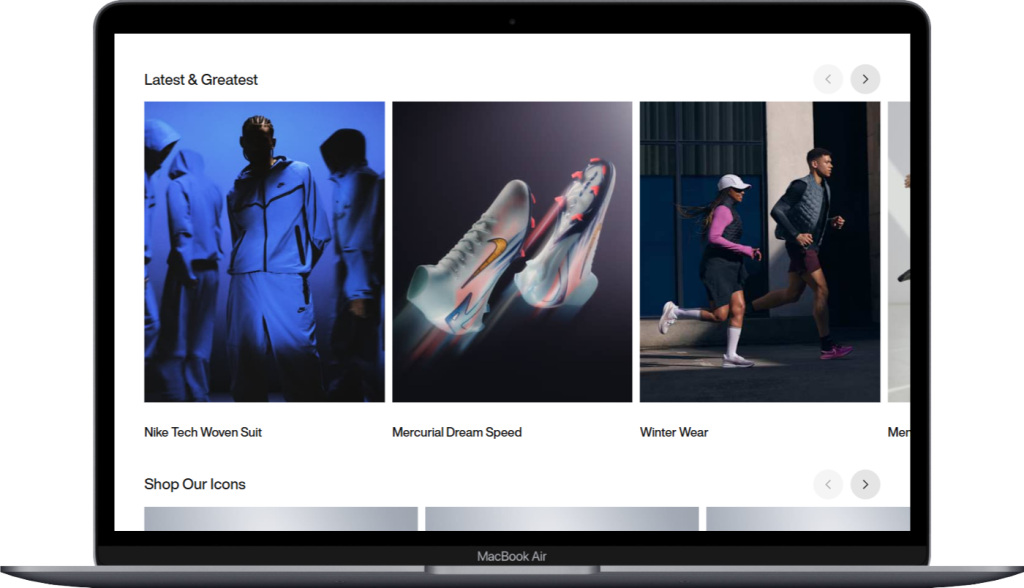Click the Shop Our Icons section heading
1024x588 pixels.
(195, 485)
